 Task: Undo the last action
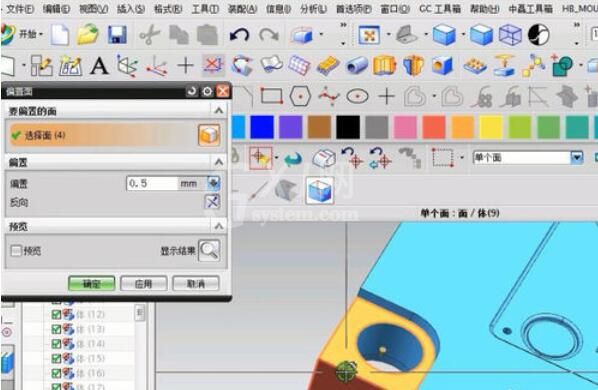tap(239, 35)
